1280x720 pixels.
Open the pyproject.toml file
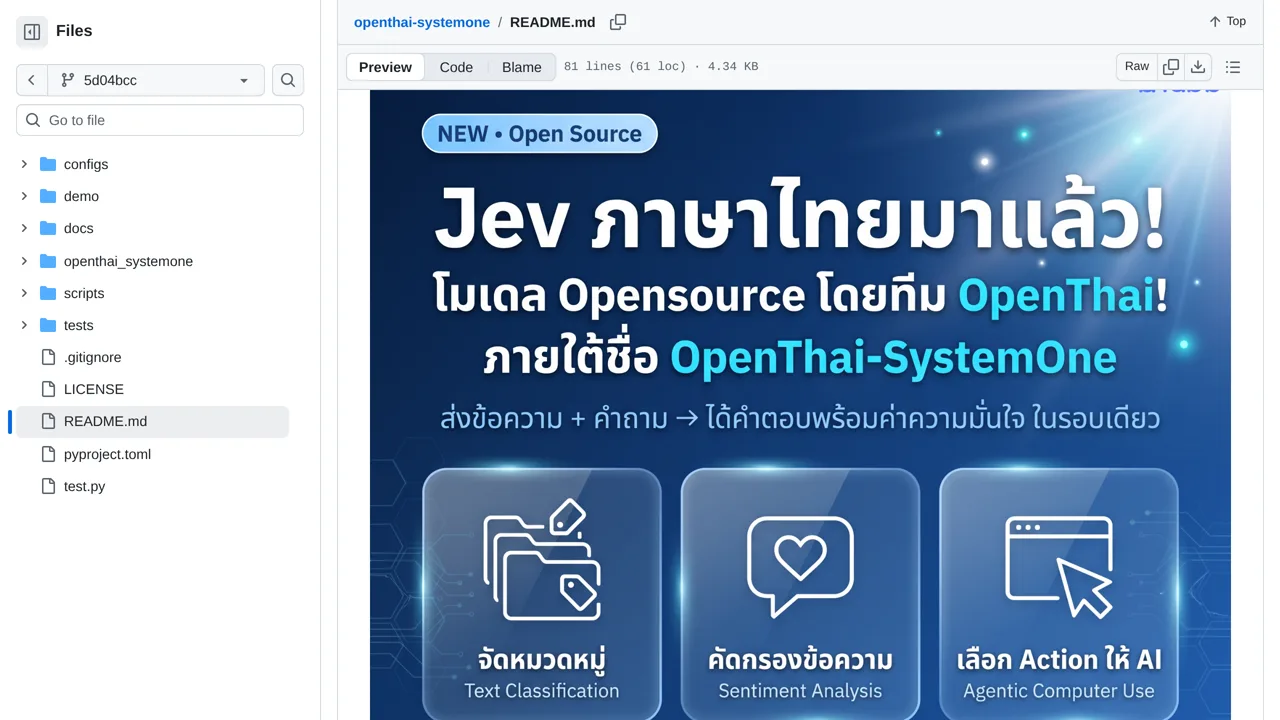click(107, 454)
